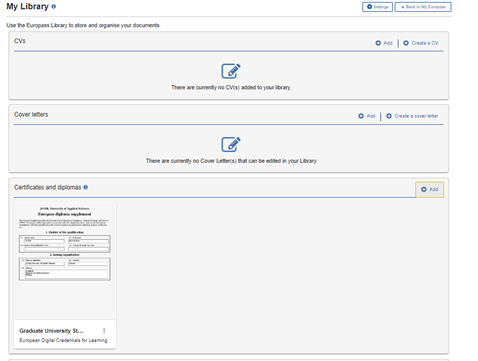Click the info icon beside My Library
The image size is (478, 361).
click(x=54, y=6)
